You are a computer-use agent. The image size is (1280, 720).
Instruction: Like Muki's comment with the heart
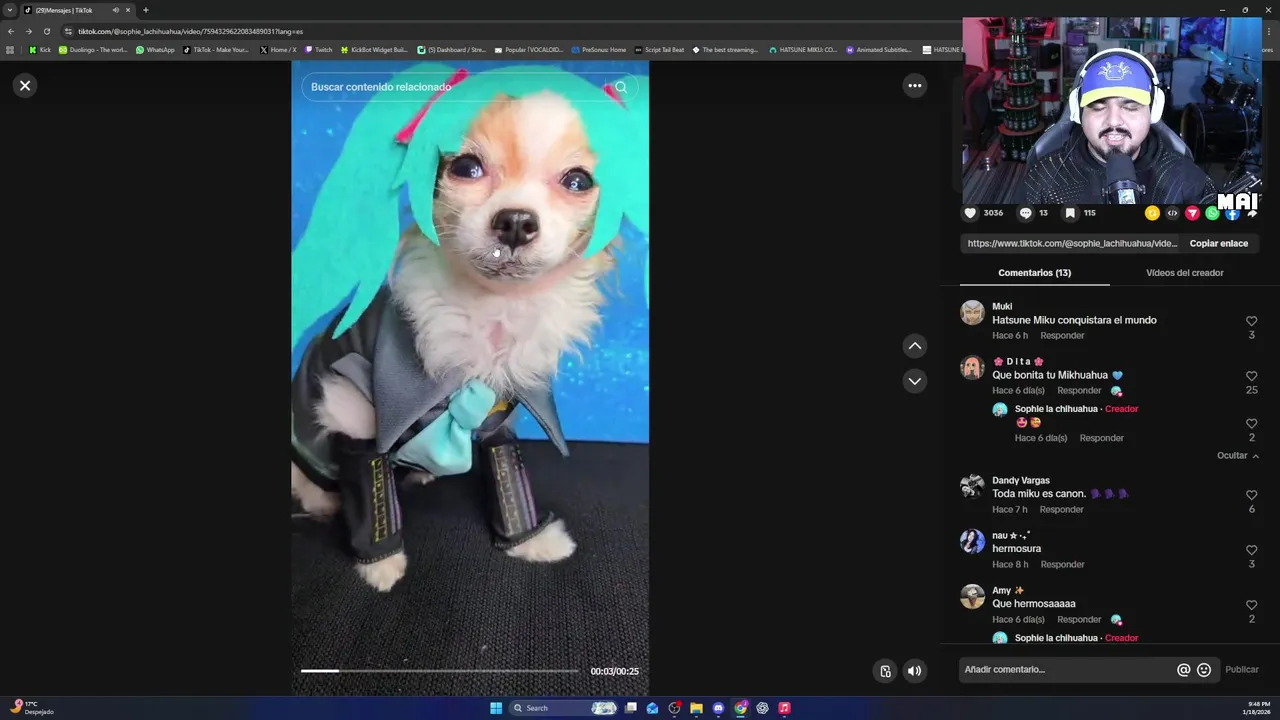click(x=1251, y=321)
